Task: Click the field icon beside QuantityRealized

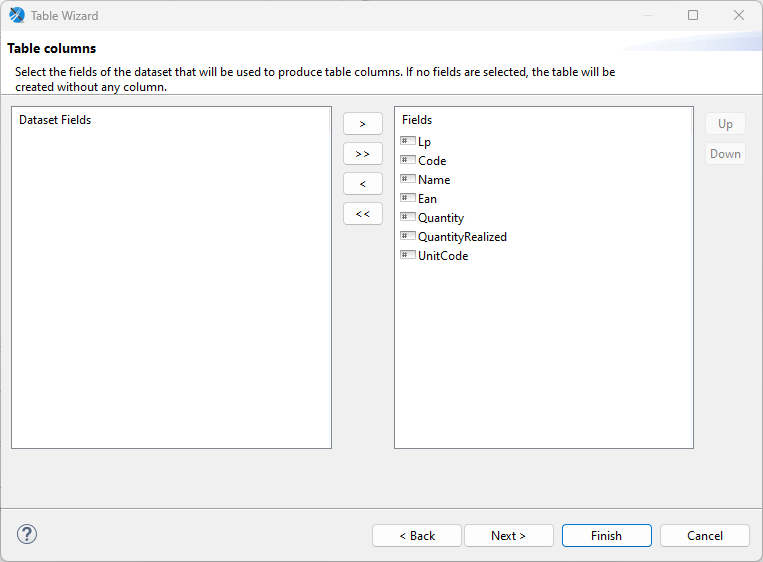Action: click(x=408, y=236)
